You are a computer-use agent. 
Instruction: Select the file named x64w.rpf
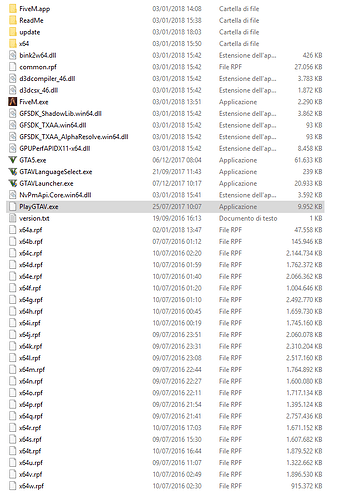point(31,486)
